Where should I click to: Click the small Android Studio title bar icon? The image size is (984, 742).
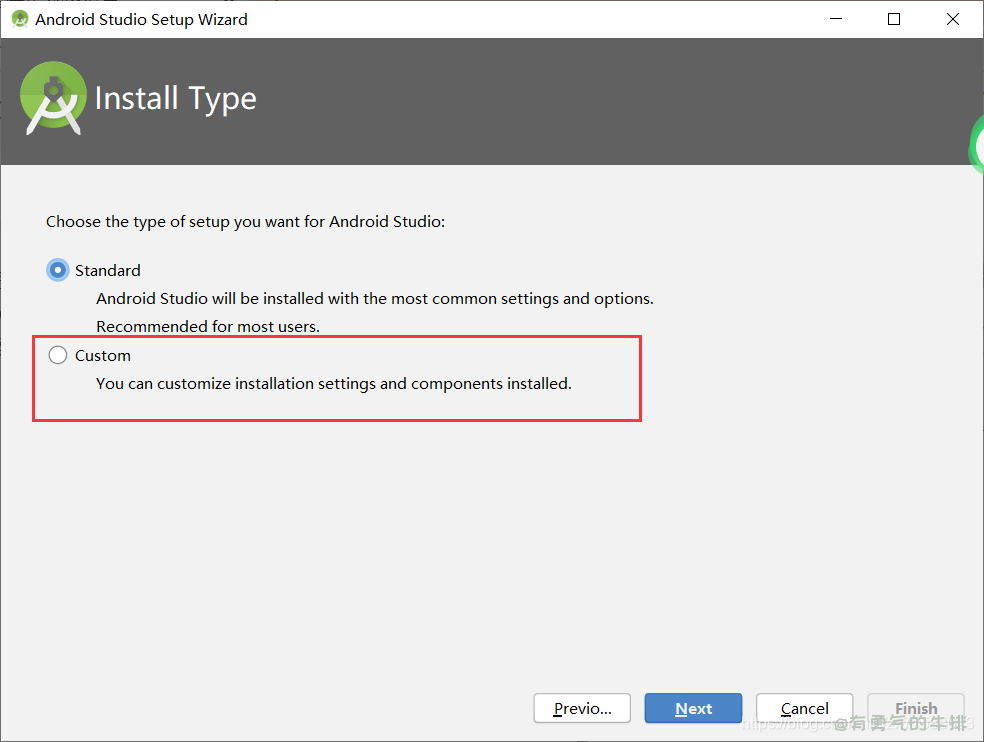[x=20, y=19]
